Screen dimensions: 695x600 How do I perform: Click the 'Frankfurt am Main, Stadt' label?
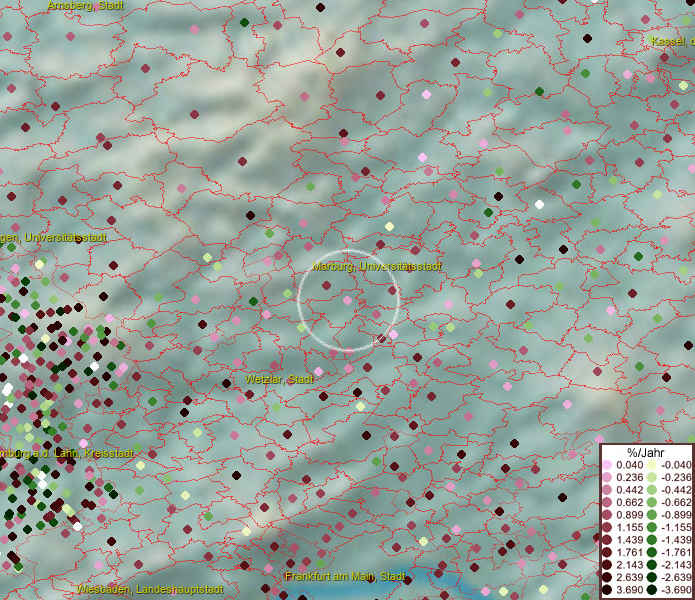tap(345, 577)
